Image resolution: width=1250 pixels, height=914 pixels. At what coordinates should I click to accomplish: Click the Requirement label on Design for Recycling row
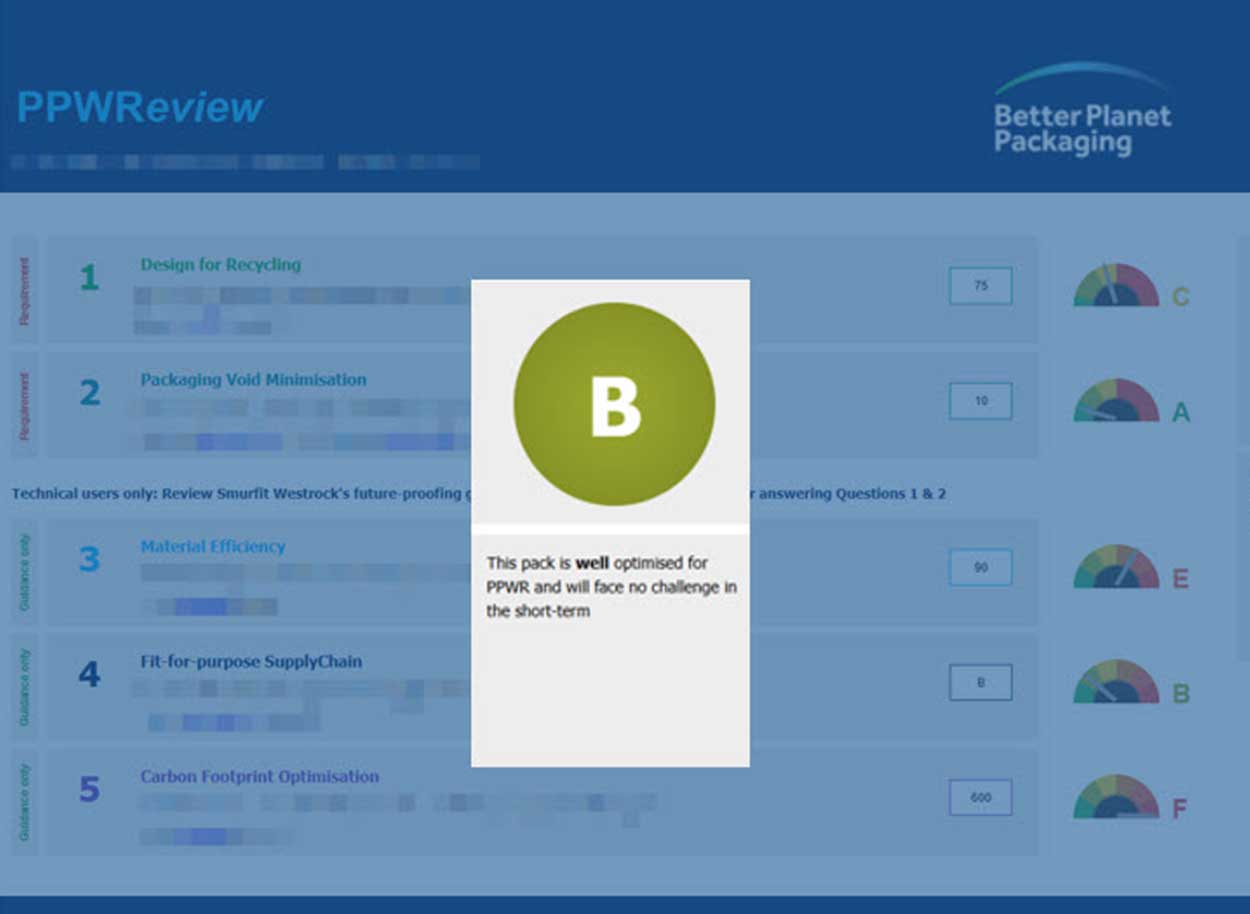pos(24,290)
